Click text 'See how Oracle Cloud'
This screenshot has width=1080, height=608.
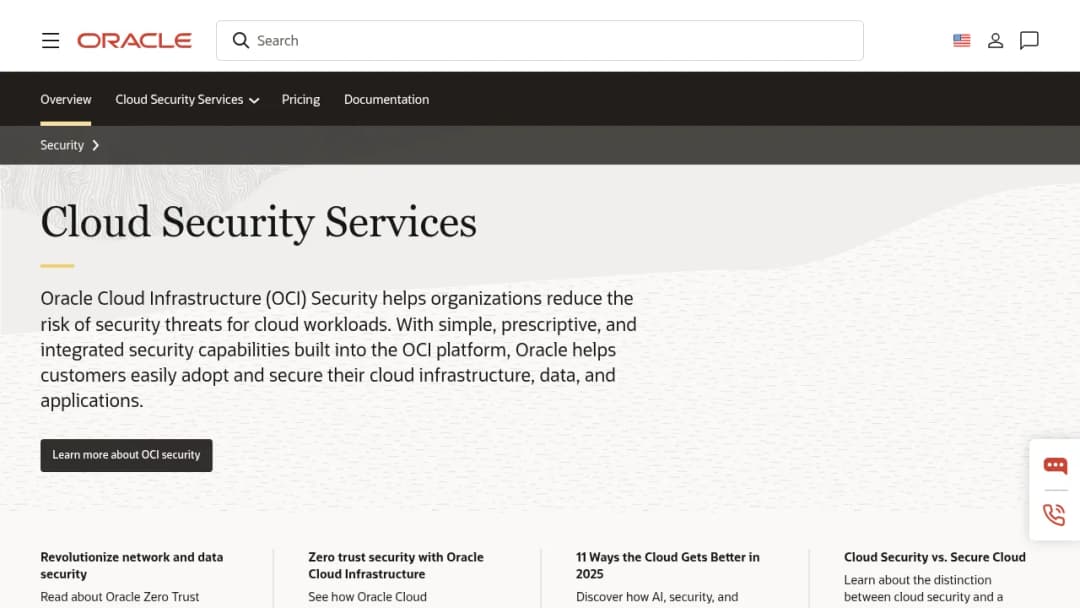click(x=367, y=597)
